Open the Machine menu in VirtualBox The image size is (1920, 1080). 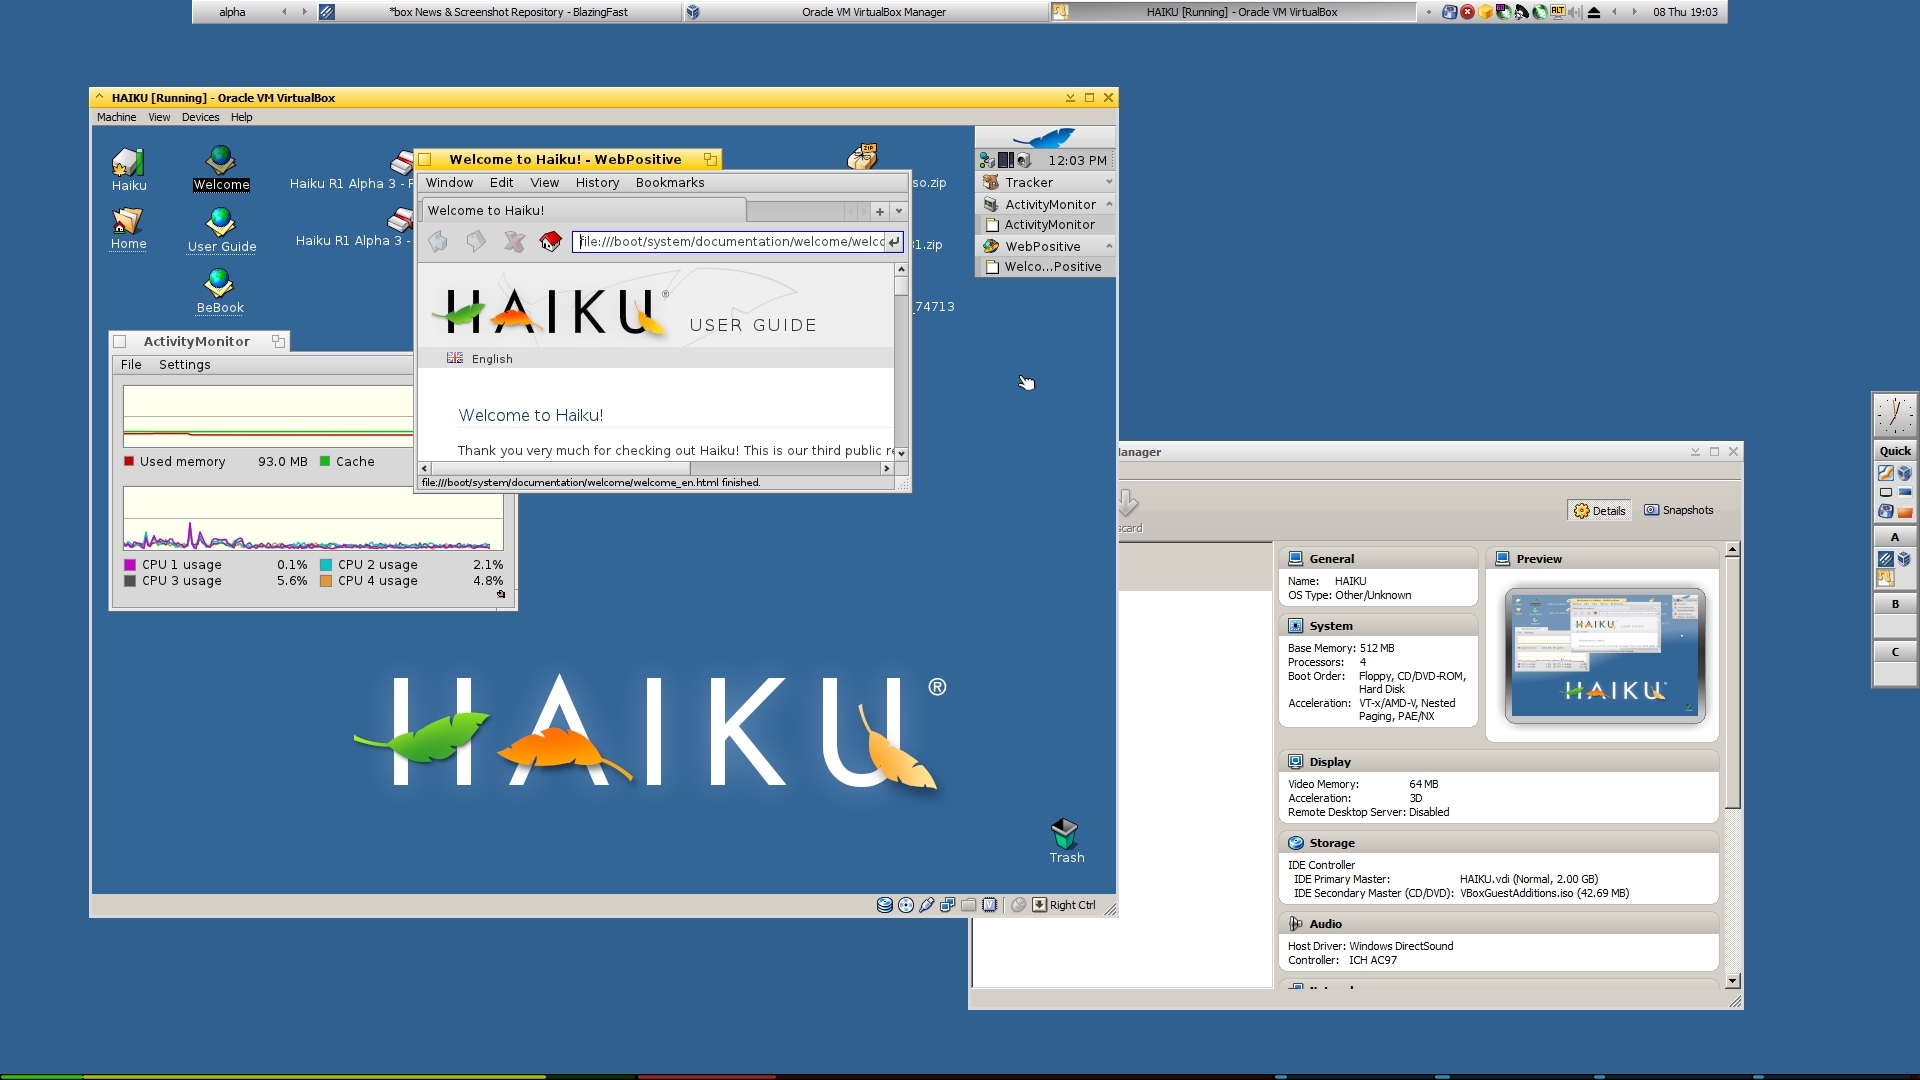click(x=116, y=117)
